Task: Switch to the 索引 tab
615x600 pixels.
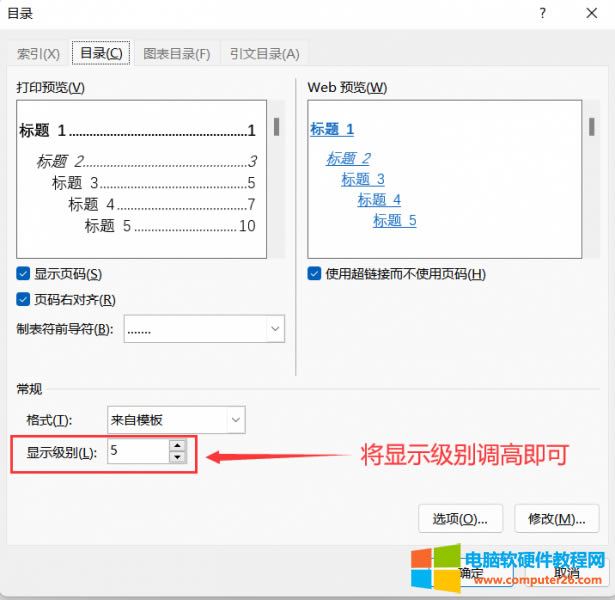Action: [39, 54]
